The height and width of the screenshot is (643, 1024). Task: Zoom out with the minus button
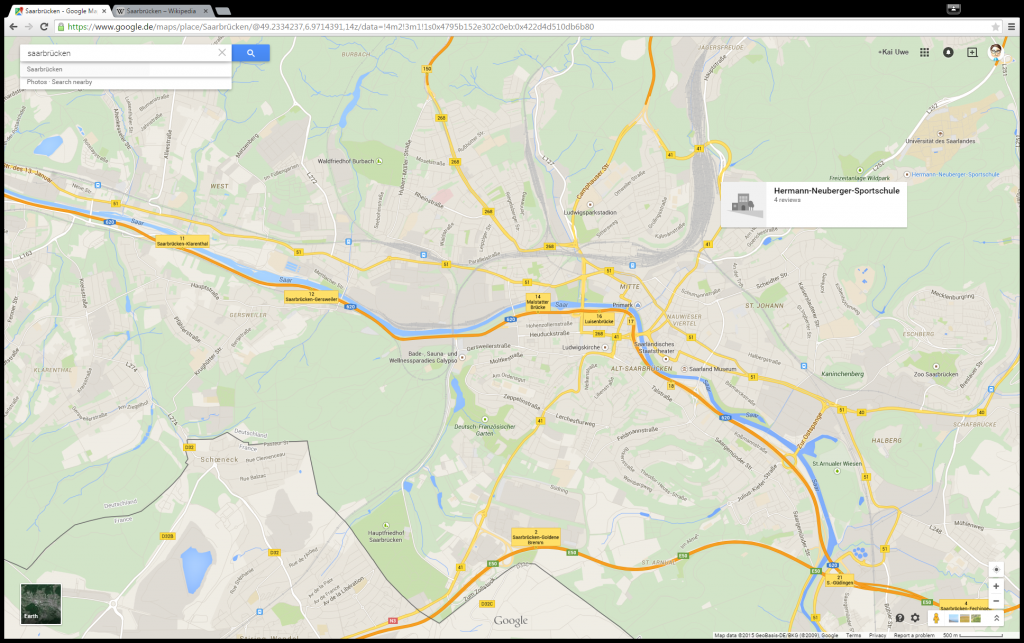(996, 601)
